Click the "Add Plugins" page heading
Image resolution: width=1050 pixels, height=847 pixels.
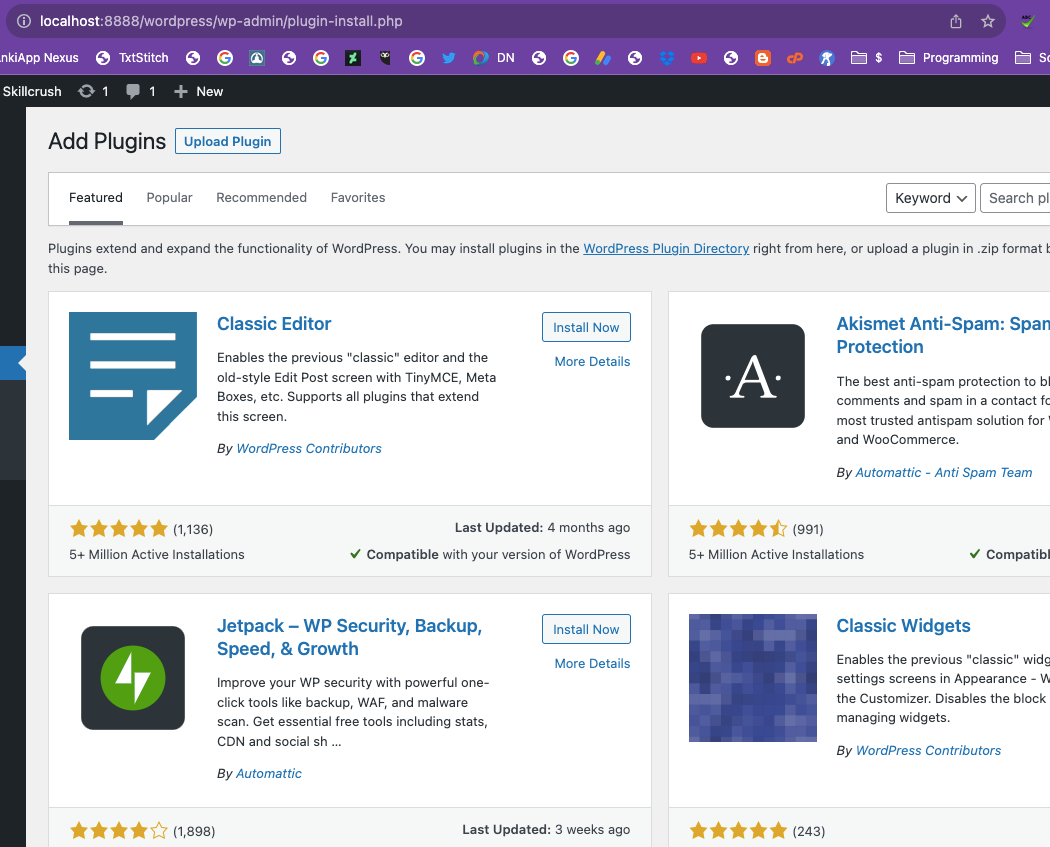point(107,141)
